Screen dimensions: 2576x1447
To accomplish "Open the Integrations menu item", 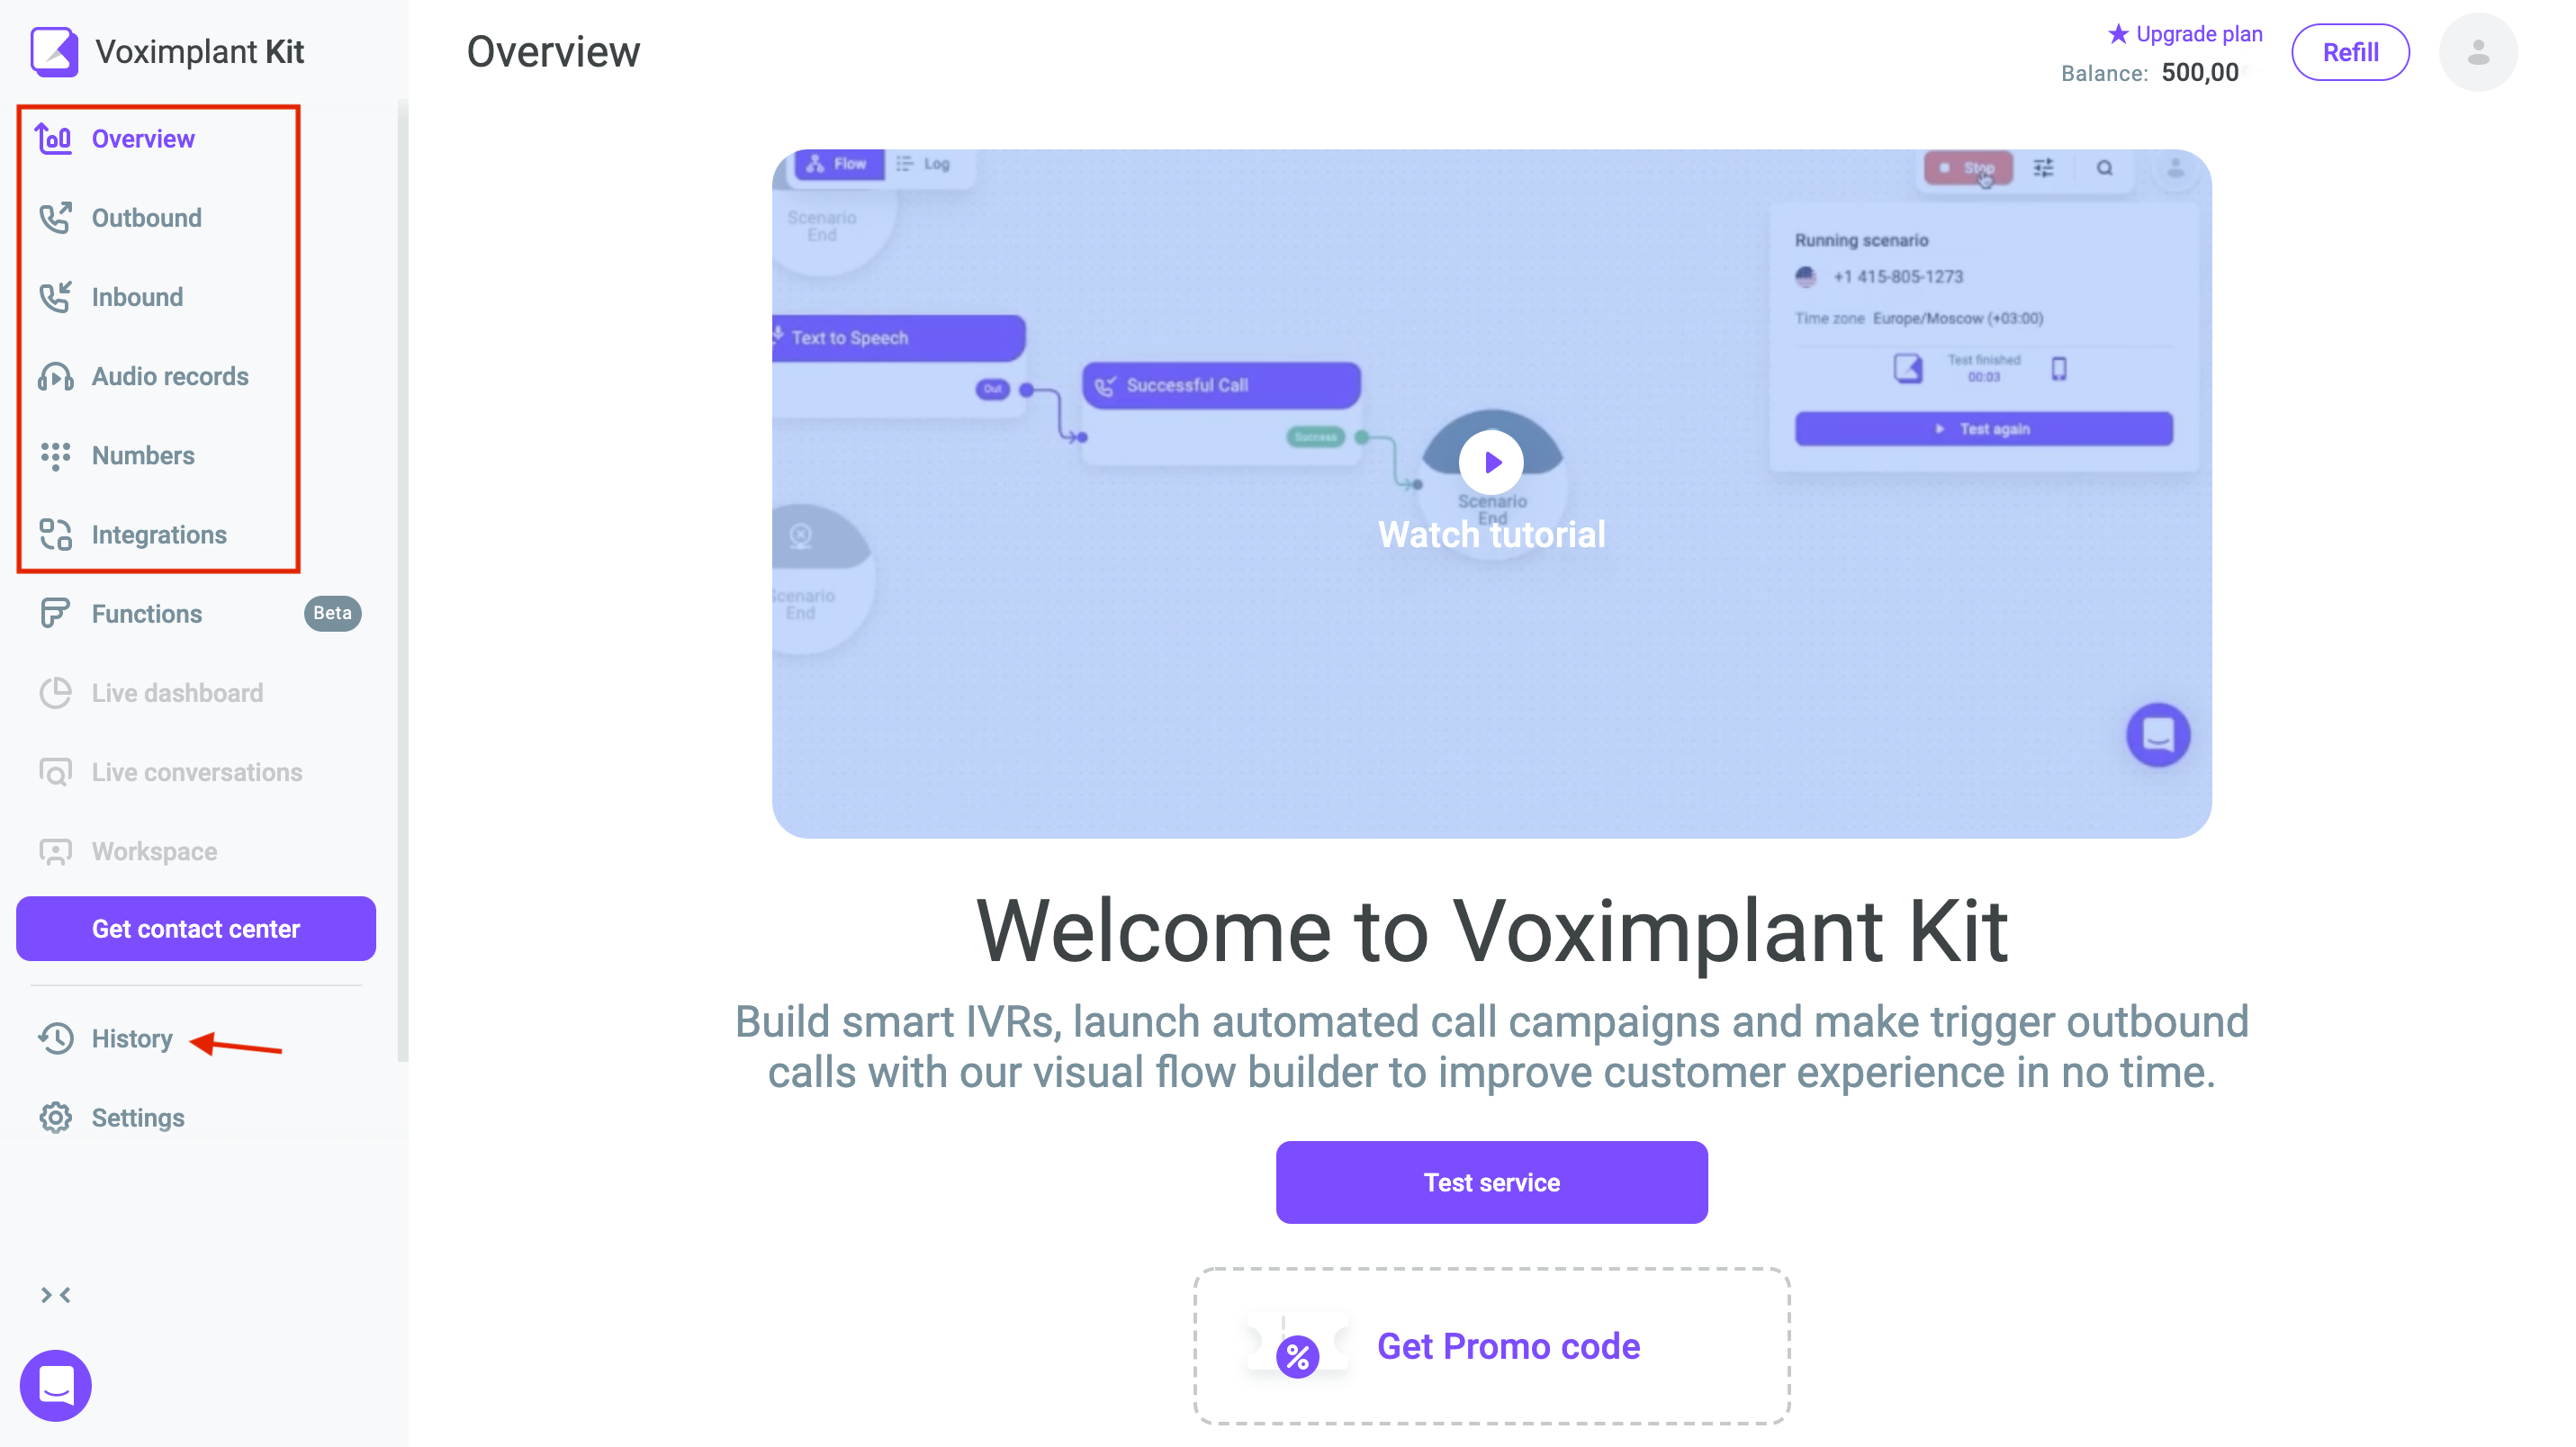I will click(158, 535).
